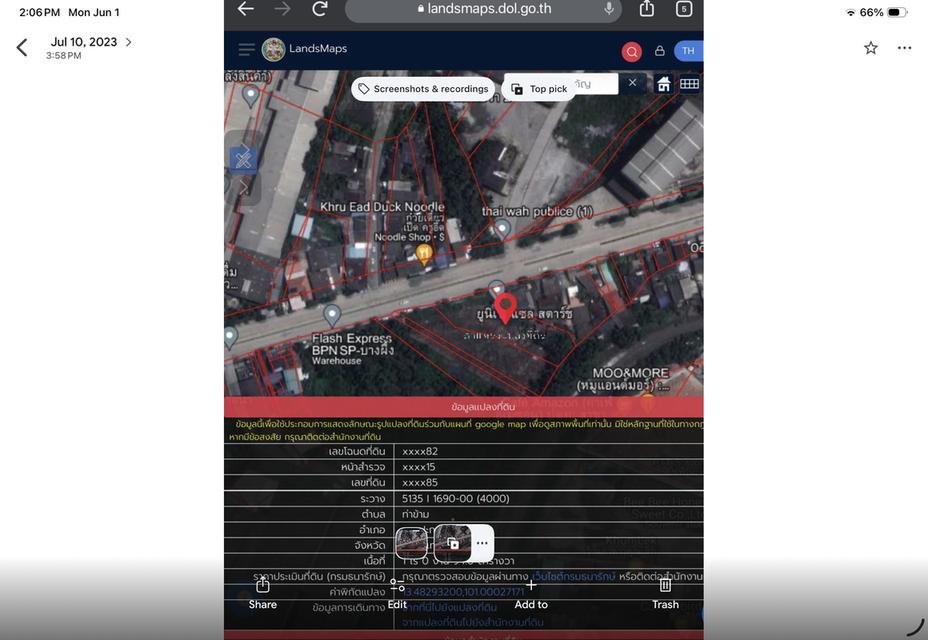Open the จากแปลงที่ดินไปยังสำนักงานที่ดิน route link

(472, 622)
